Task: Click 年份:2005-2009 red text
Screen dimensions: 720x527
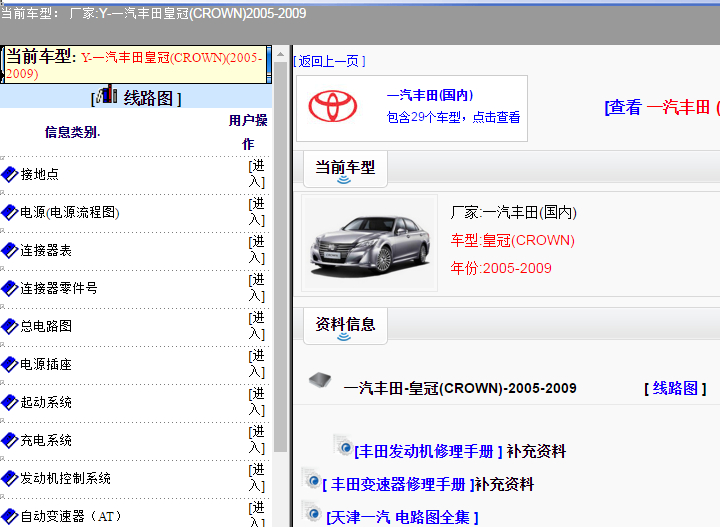Action: pyautogui.click(x=501, y=268)
